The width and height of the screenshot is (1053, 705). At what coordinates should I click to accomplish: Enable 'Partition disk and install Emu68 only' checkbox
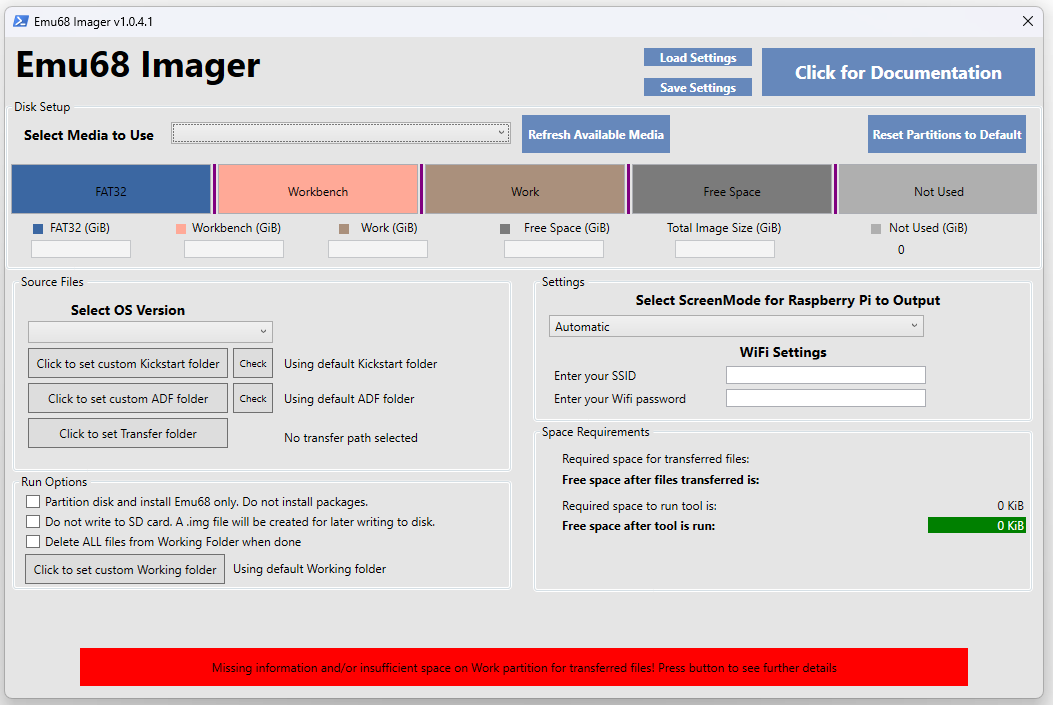(x=33, y=502)
